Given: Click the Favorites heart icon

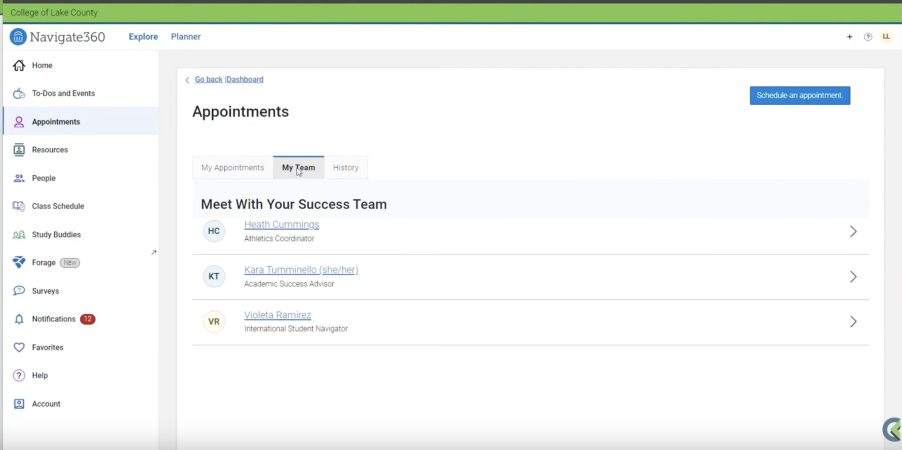Looking at the screenshot, I should [x=19, y=347].
